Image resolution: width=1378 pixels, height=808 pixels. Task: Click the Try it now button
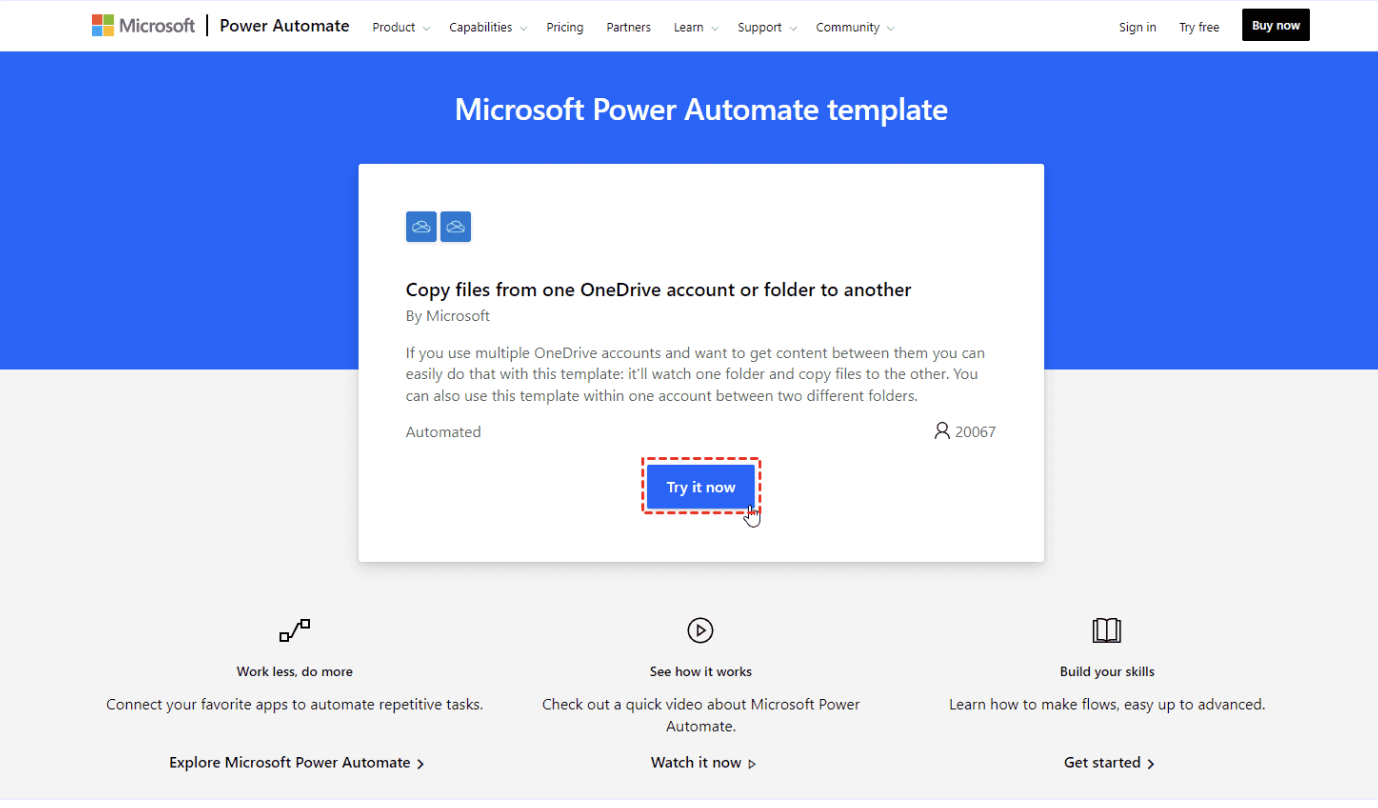701,487
